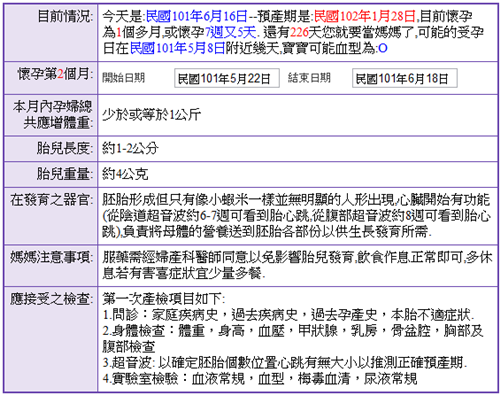
Task: Click the 第一次產檢項目如下 heading
Action: pyautogui.click(x=164, y=299)
